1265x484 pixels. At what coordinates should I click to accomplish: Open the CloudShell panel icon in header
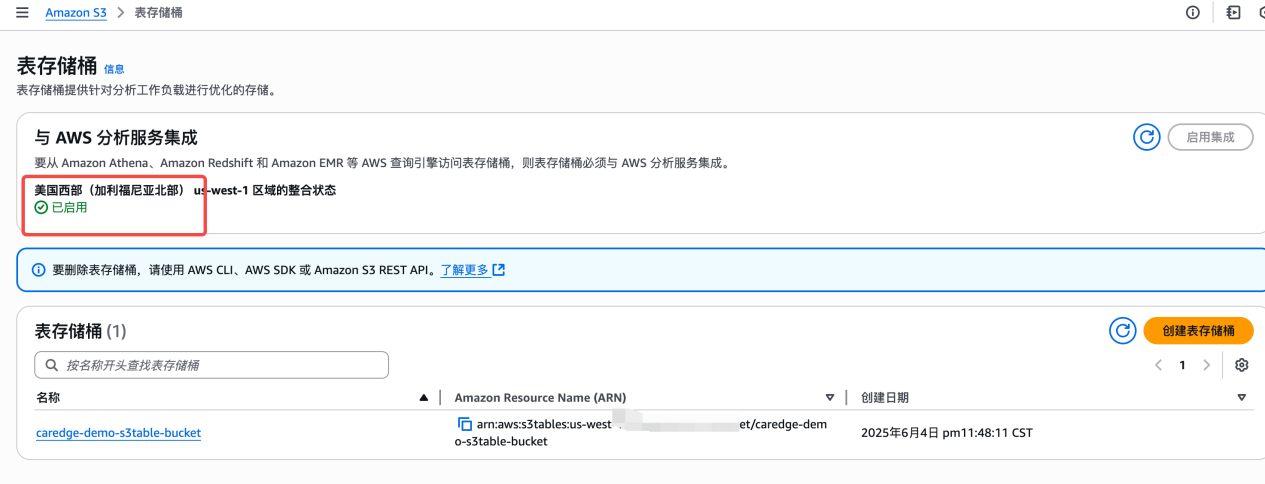[x=1233, y=13]
